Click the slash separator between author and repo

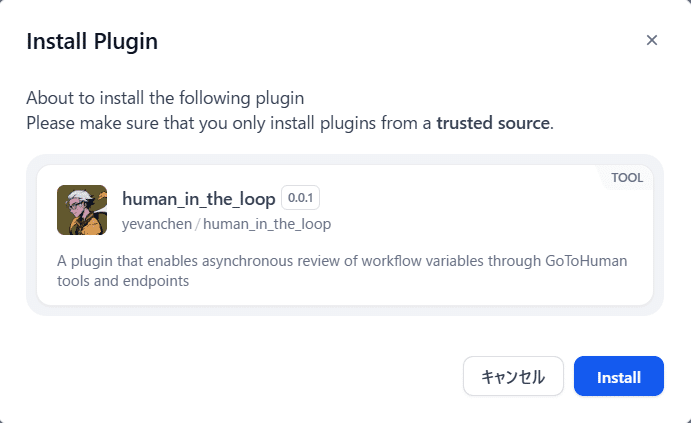point(198,224)
